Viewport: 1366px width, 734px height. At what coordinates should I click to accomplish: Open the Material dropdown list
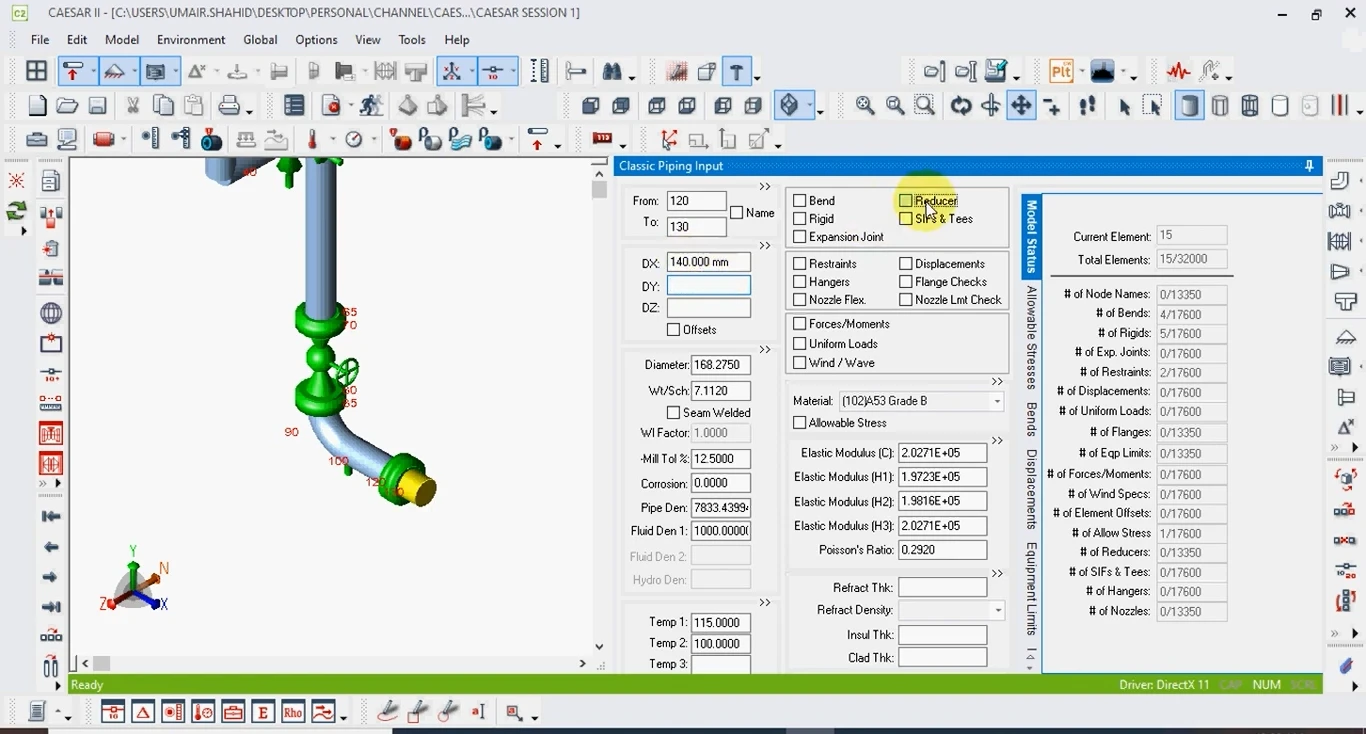coord(997,401)
